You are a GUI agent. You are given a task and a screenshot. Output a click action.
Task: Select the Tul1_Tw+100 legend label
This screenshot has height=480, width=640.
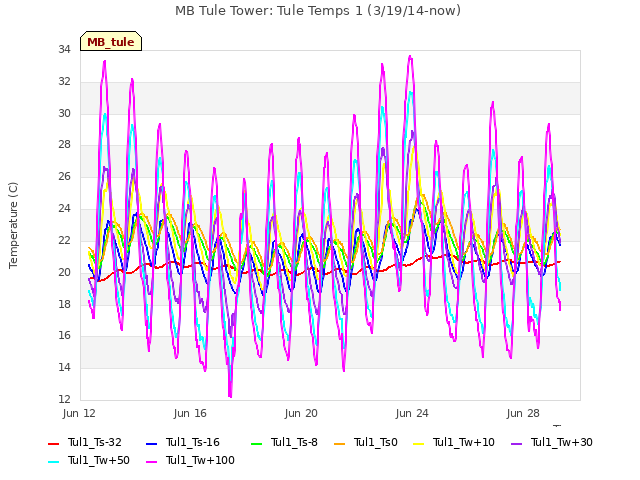tap(200, 460)
